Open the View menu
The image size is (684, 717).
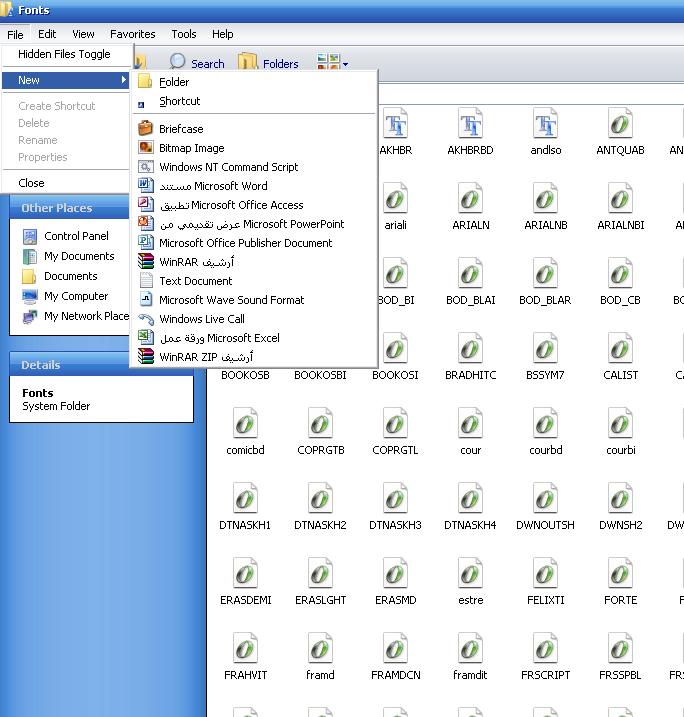pyautogui.click(x=83, y=34)
